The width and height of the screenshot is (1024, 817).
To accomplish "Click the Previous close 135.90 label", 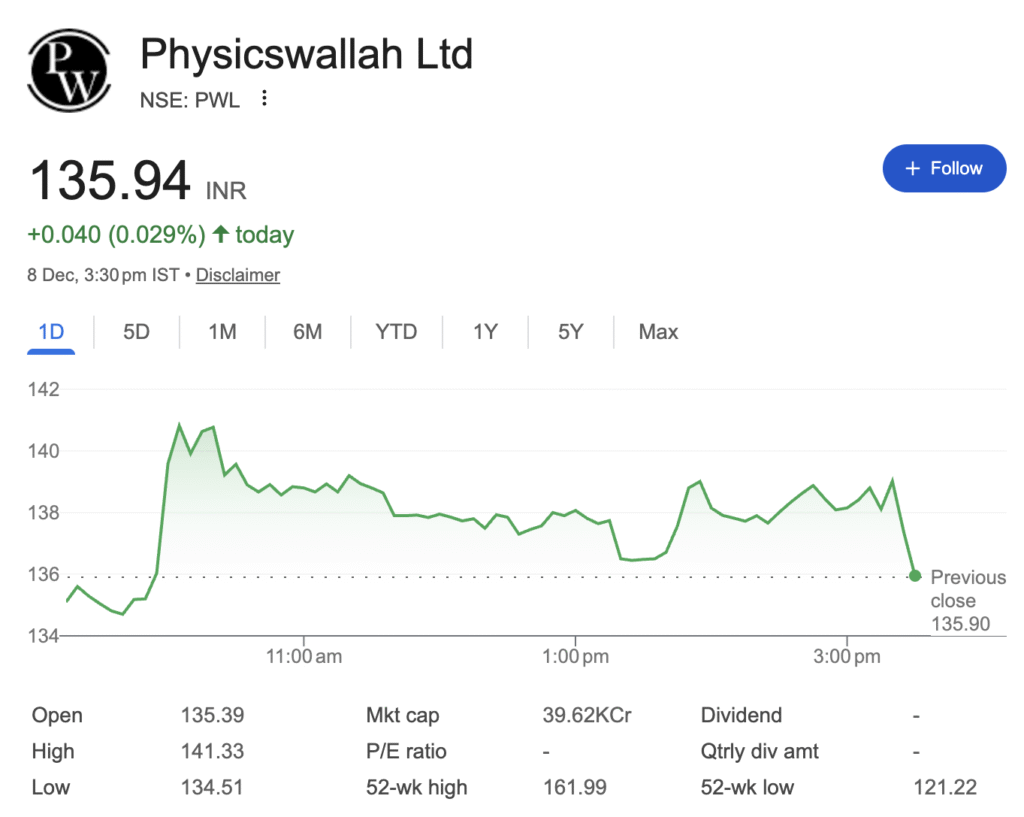I will click(967, 600).
